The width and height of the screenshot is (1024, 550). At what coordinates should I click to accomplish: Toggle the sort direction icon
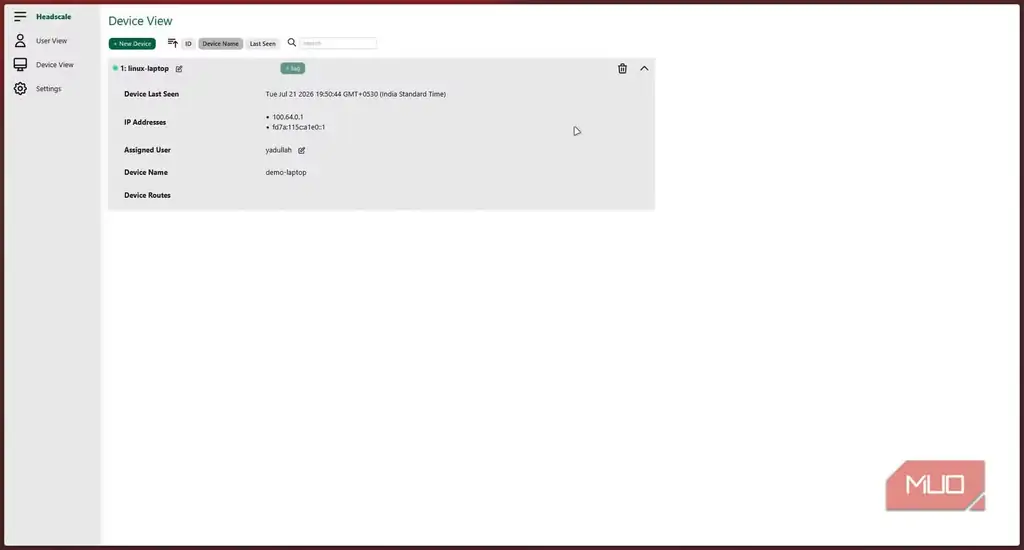click(x=172, y=43)
